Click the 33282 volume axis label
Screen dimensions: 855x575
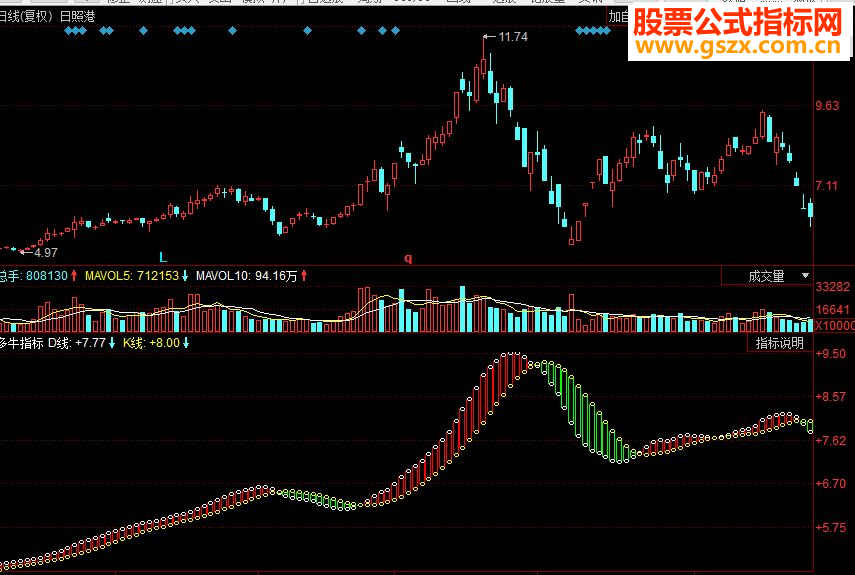[x=833, y=287]
